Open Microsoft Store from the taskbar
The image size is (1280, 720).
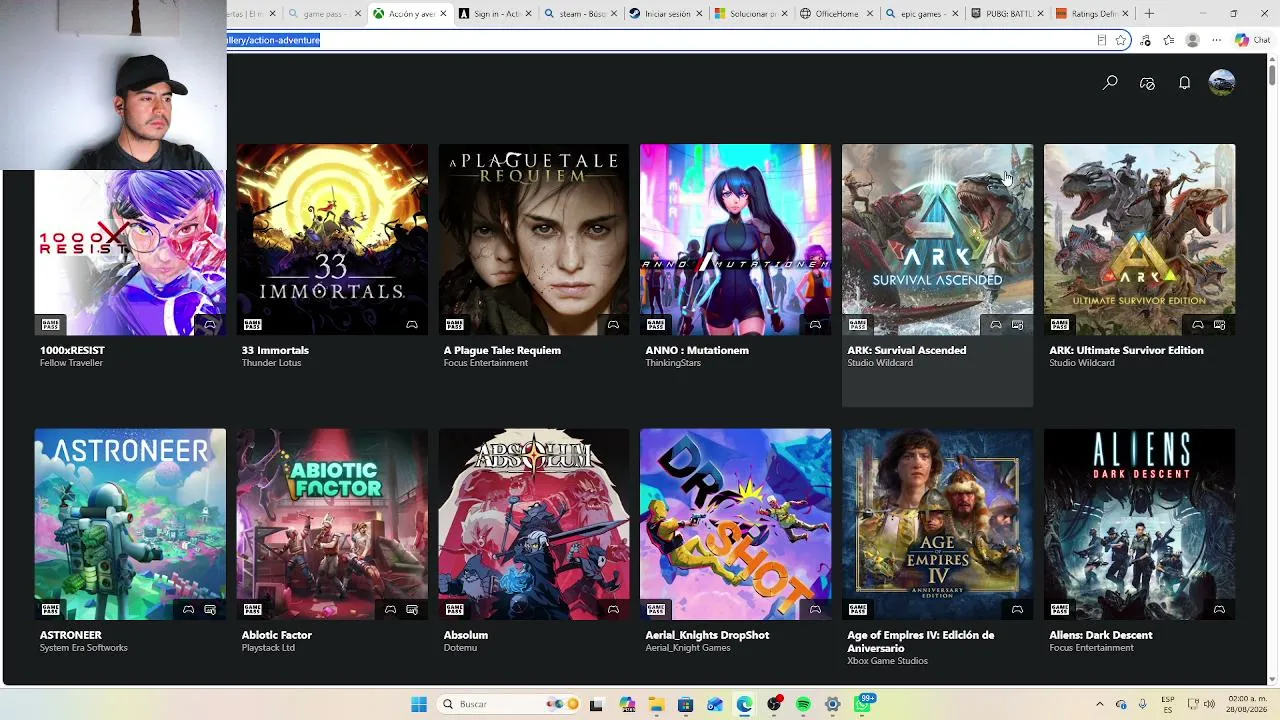coord(685,704)
